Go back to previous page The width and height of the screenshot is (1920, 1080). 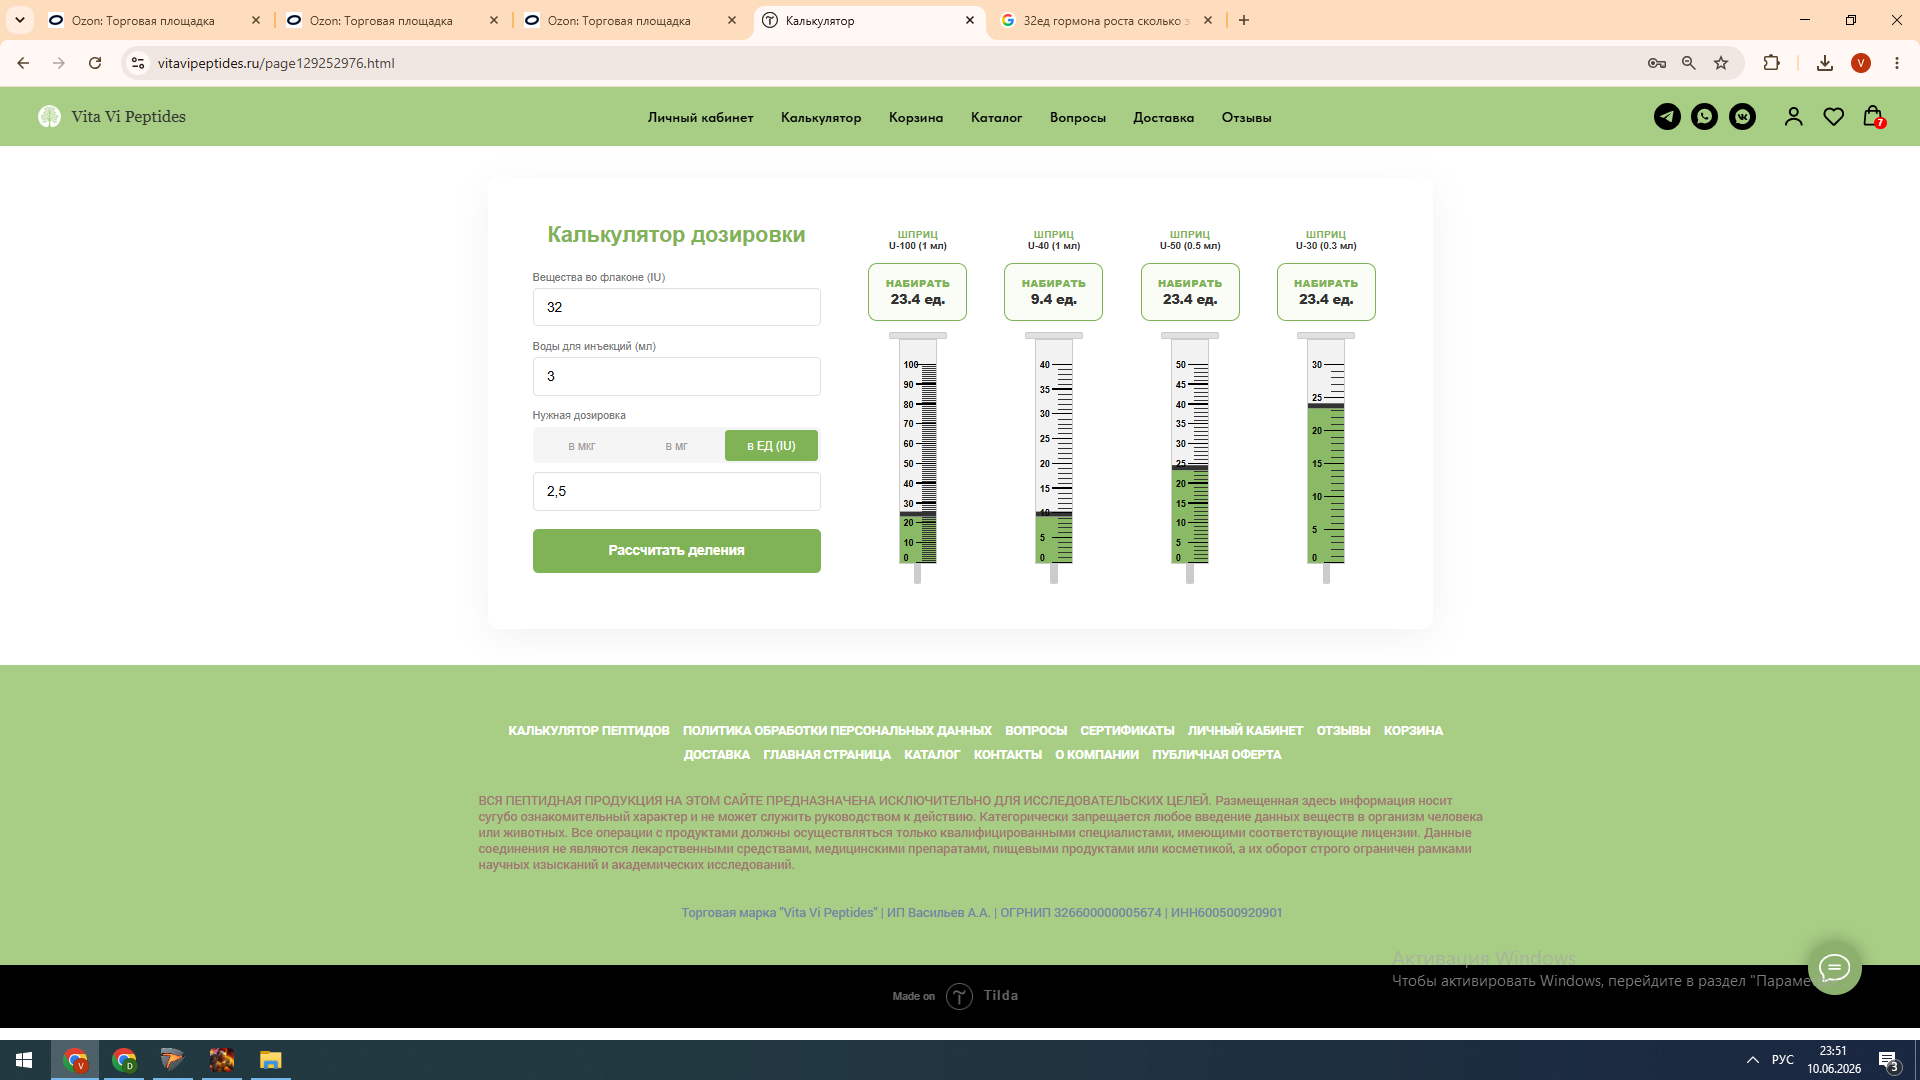(x=23, y=63)
